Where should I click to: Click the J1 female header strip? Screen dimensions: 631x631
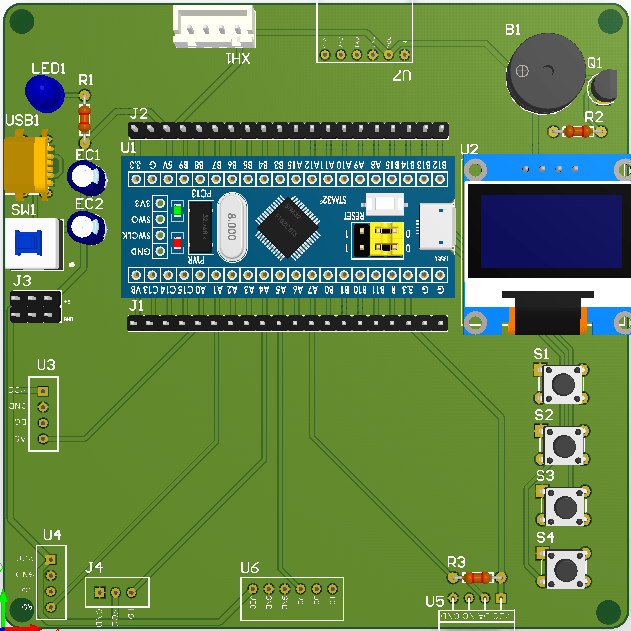click(287, 324)
